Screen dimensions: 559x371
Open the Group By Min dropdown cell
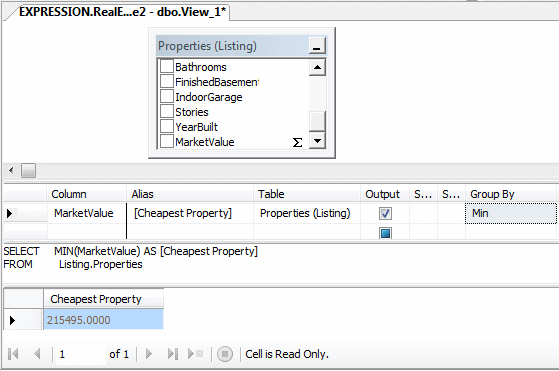(511, 213)
